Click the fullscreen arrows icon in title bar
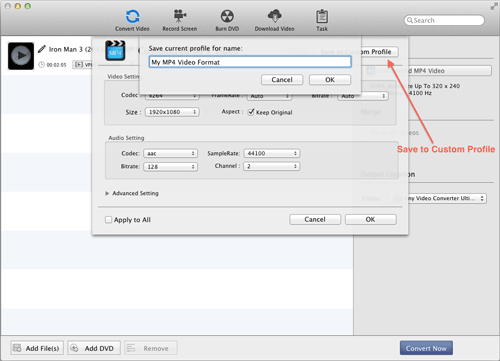500x361 pixels. coord(494,6)
